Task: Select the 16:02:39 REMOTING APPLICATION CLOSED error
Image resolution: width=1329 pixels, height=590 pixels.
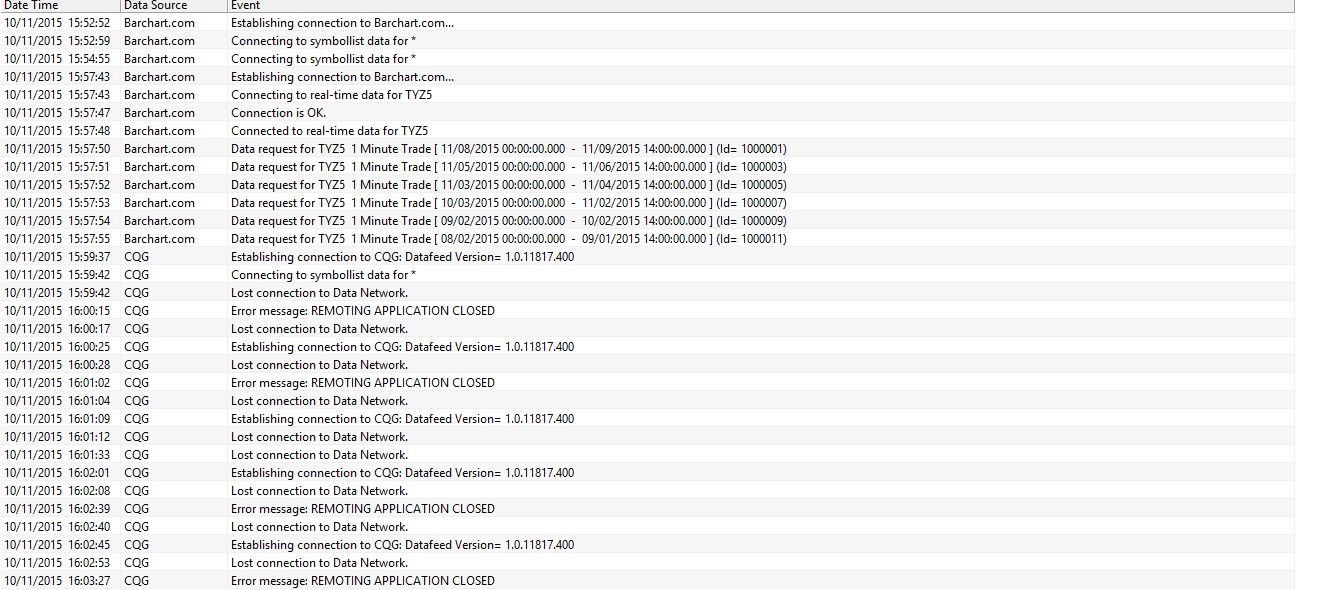Action: click(x=363, y=509)
